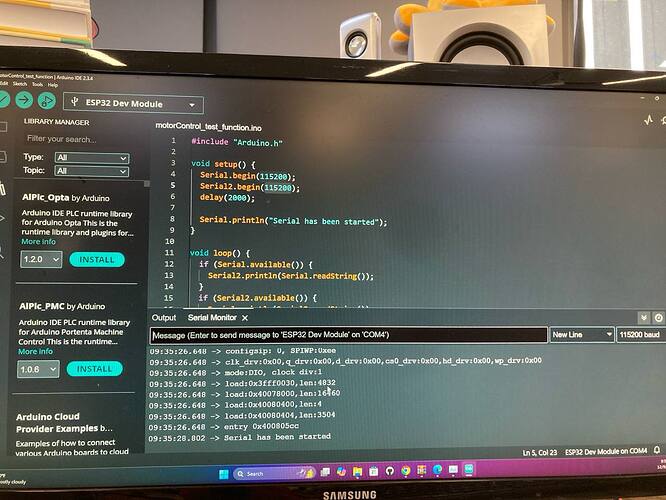Click the void loop() line

point(220,253)
